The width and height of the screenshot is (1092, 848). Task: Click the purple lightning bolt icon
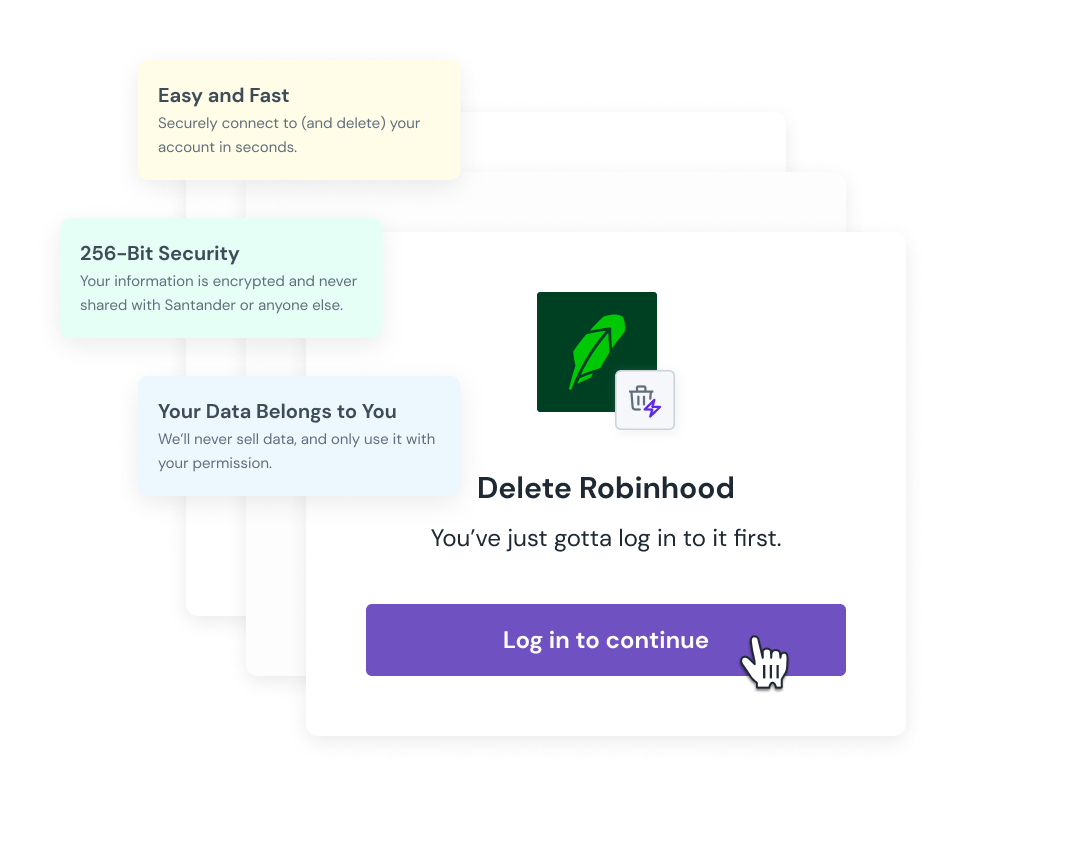pyautogui.click(x=653, y=407)
